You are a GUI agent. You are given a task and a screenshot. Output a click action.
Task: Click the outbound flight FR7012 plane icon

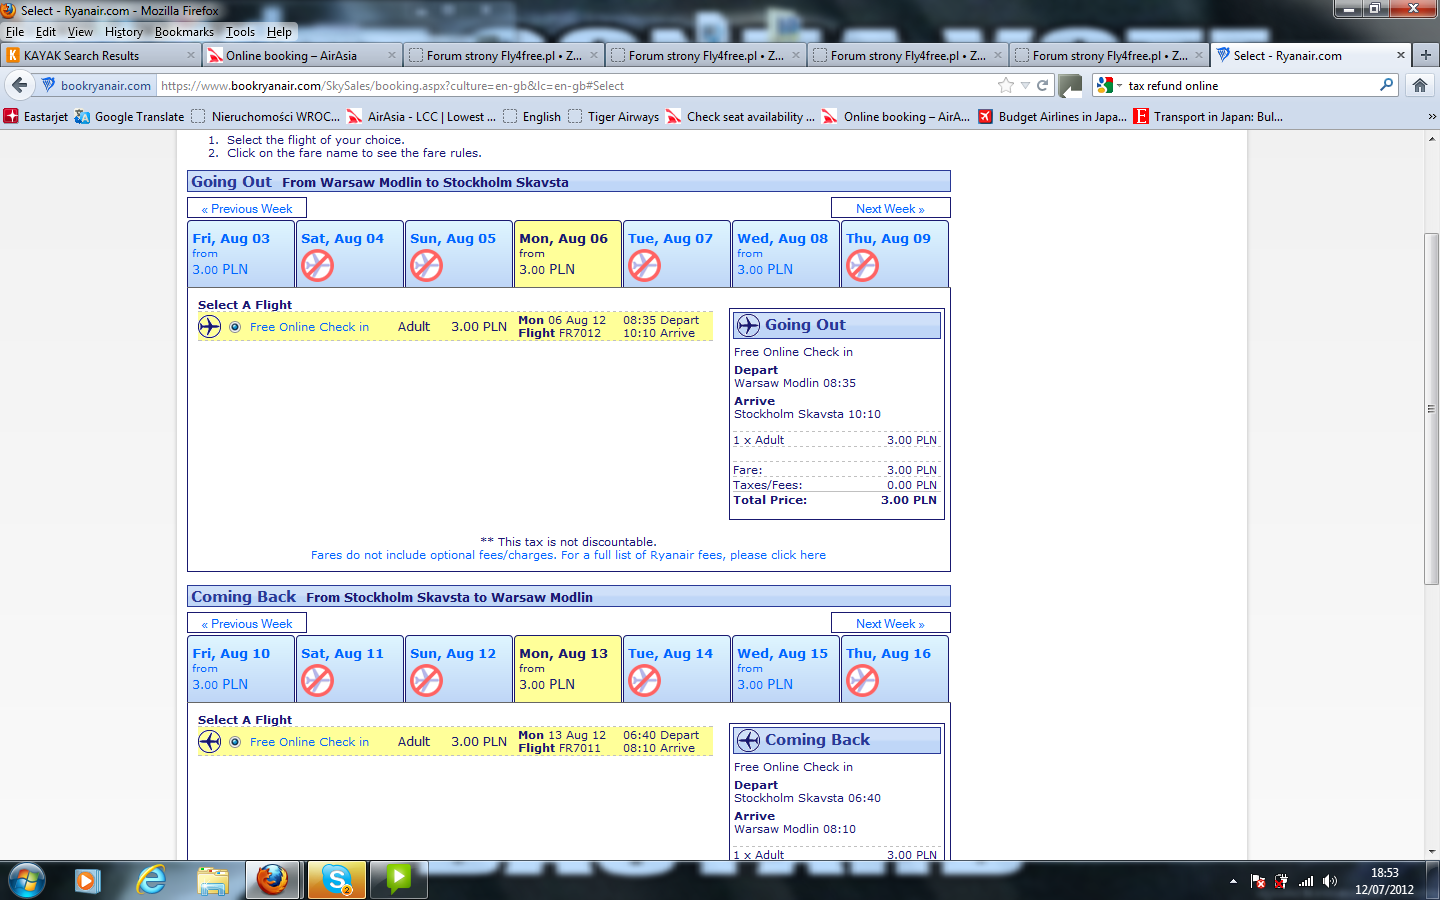point(209,327)
